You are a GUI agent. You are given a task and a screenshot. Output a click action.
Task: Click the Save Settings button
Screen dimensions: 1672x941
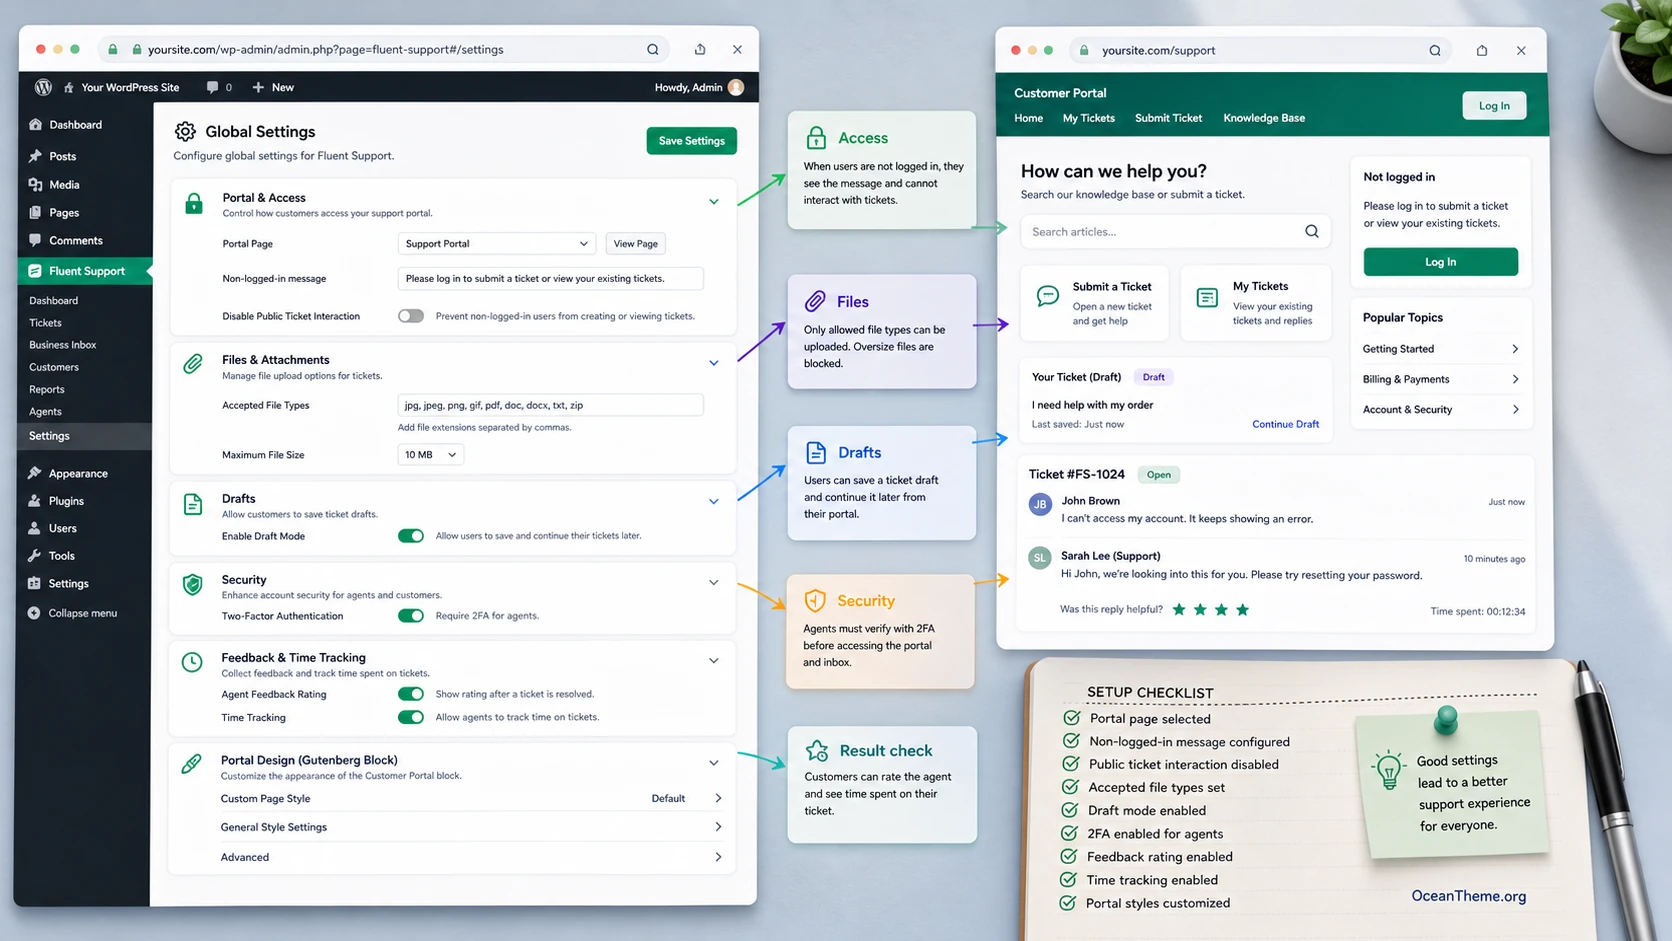click(x=692, y=141)
